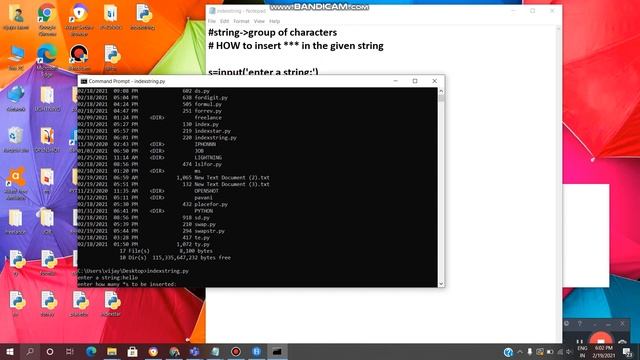The height and width of the screenshot is (360, 640).
Task: Click the Command Prompt title bar icon
Action: click(x=84, y=81)
